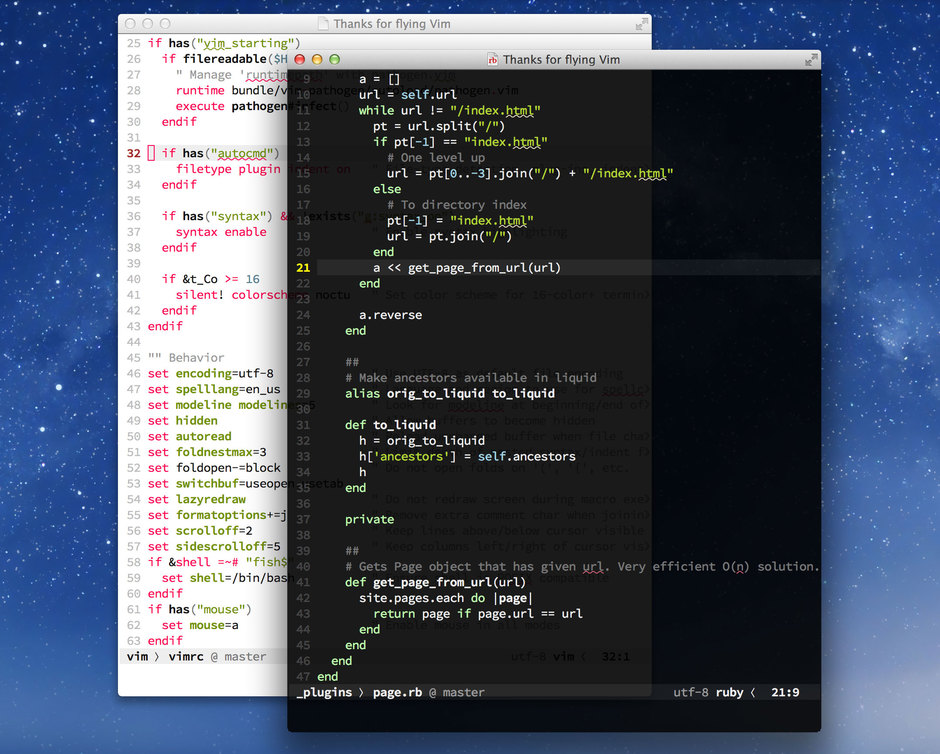Click 'utf-8' encoding in front status line
The height and width of the screenshot is (754, 940).
click(691, 692)
